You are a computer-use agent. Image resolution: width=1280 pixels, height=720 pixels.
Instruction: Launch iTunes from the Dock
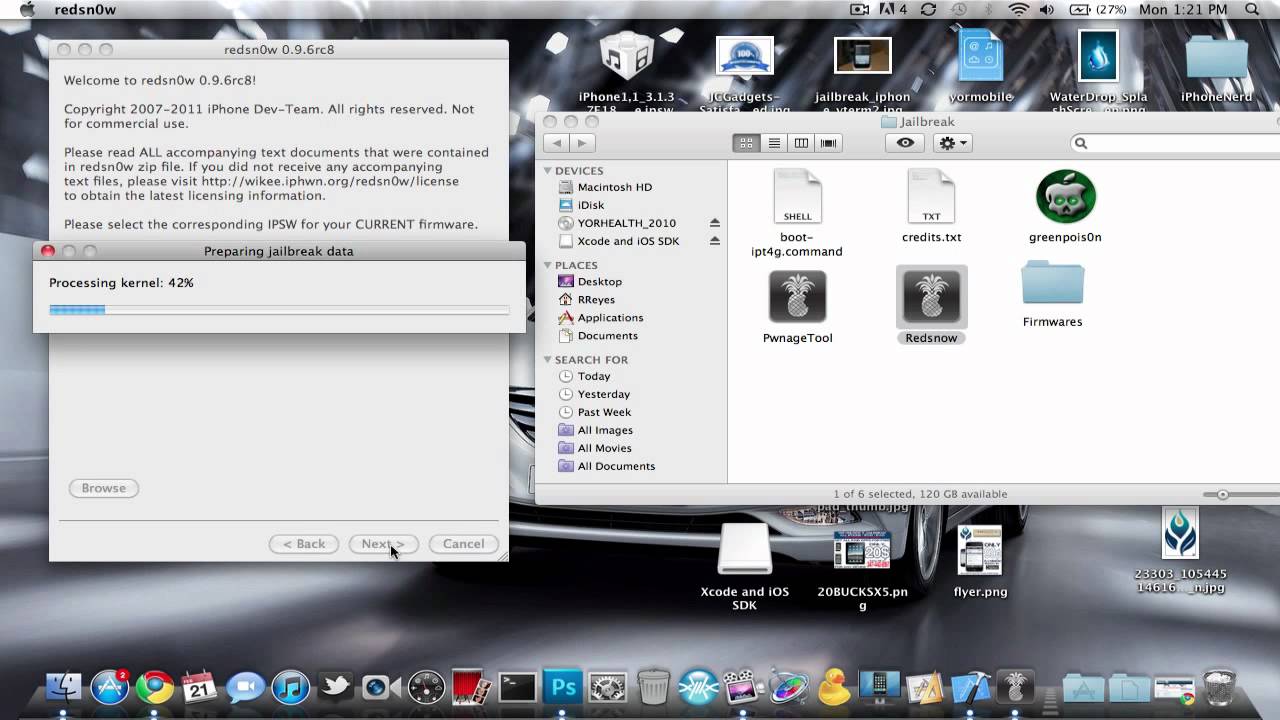point(291,687)
